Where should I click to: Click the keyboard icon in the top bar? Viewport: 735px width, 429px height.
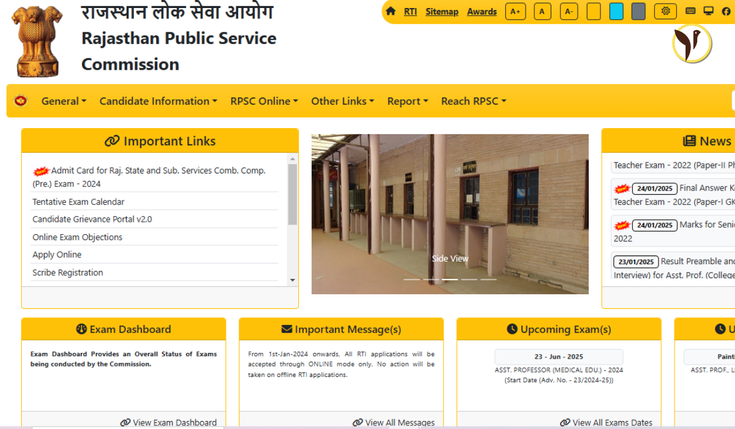pyautogui.click(x=690, y=11)
